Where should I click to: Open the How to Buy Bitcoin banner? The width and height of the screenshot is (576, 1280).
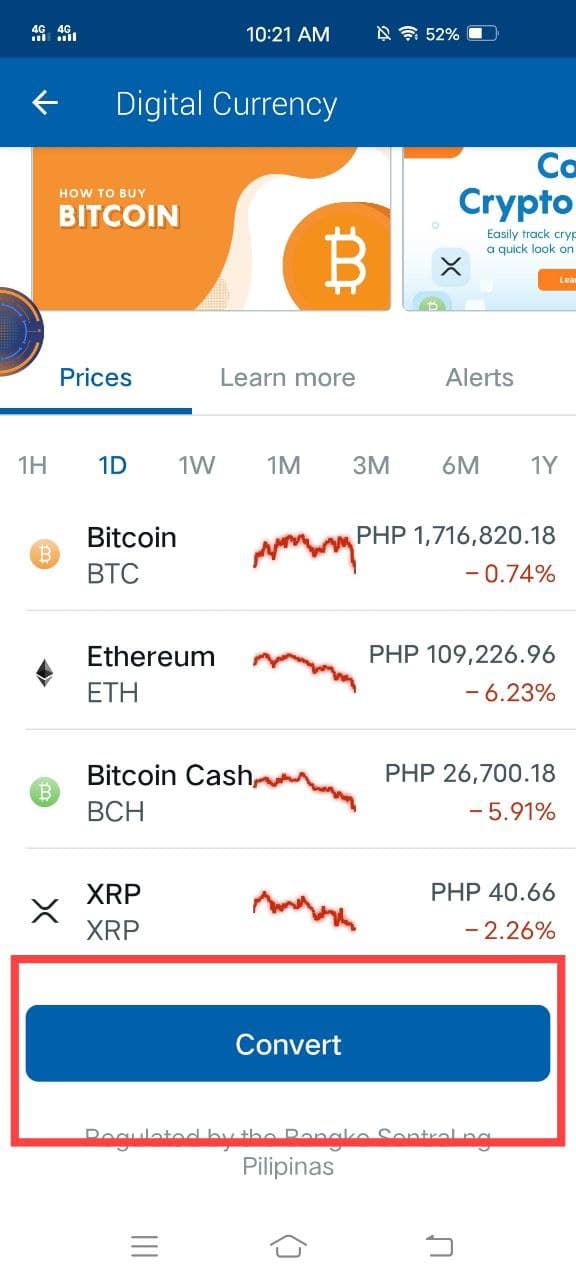(211, 229)
